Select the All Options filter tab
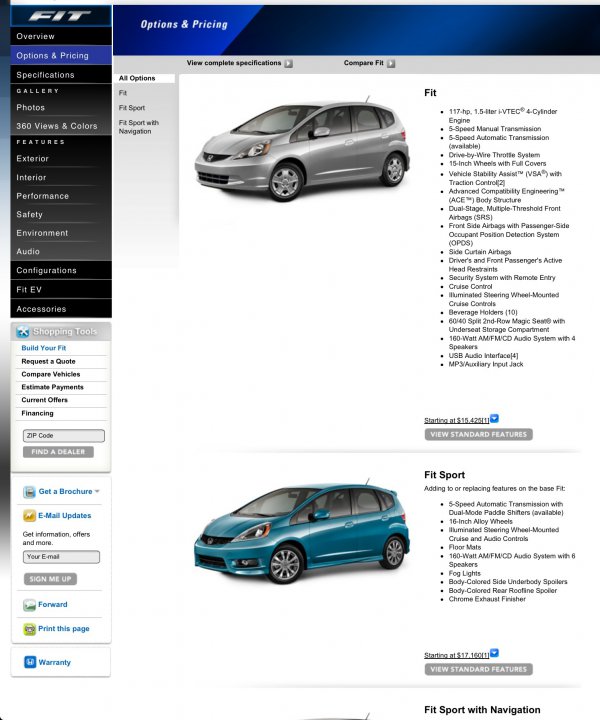This screenshot has width=600, height=720. tap(144, 78)
